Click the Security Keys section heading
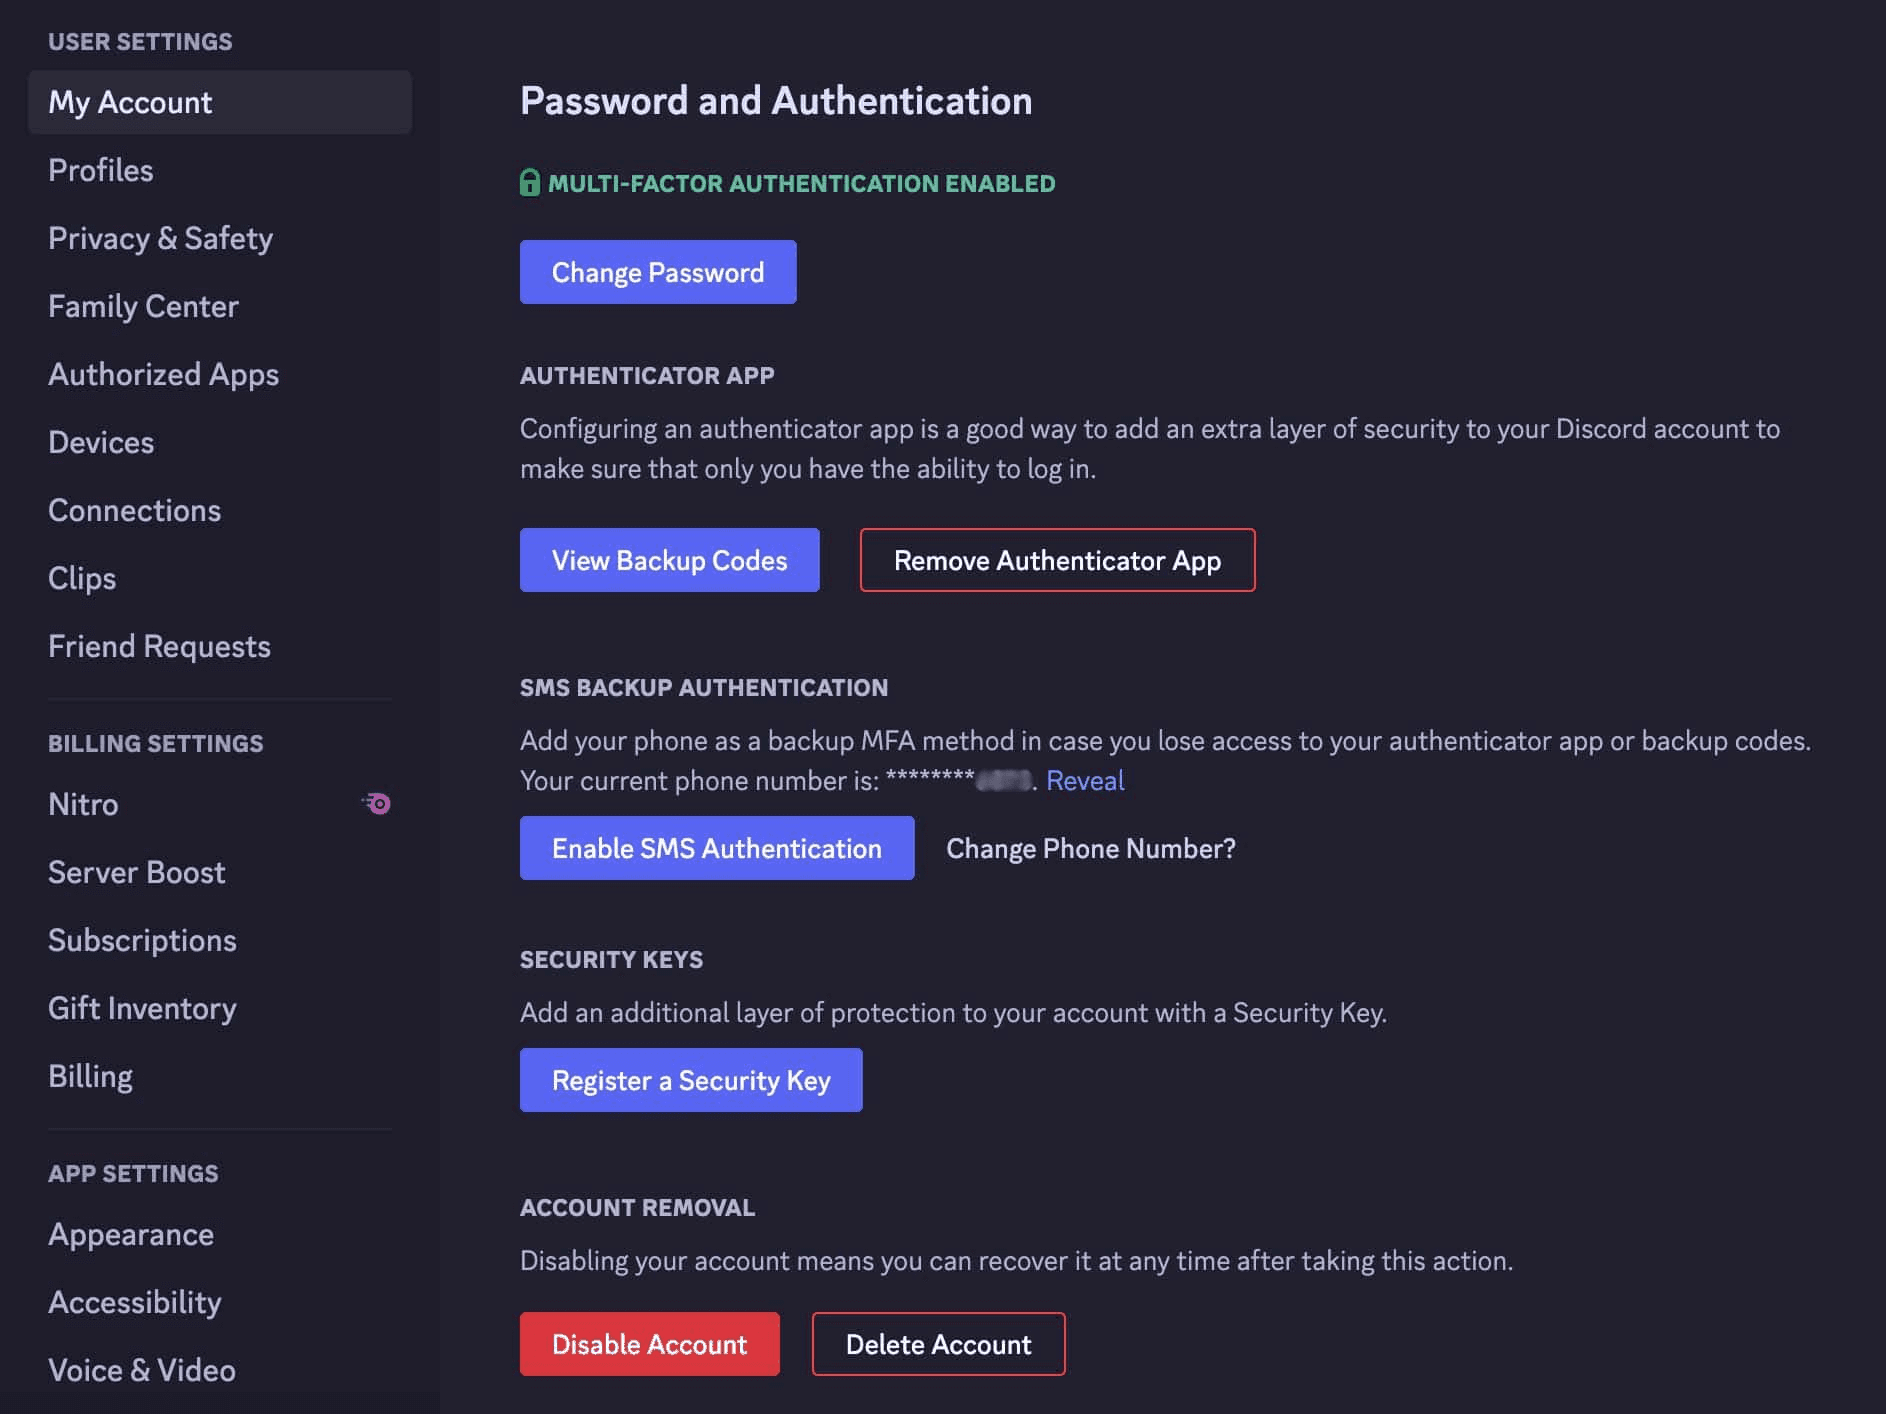The image size is (1886, 1414). click(x=611, y=959)
